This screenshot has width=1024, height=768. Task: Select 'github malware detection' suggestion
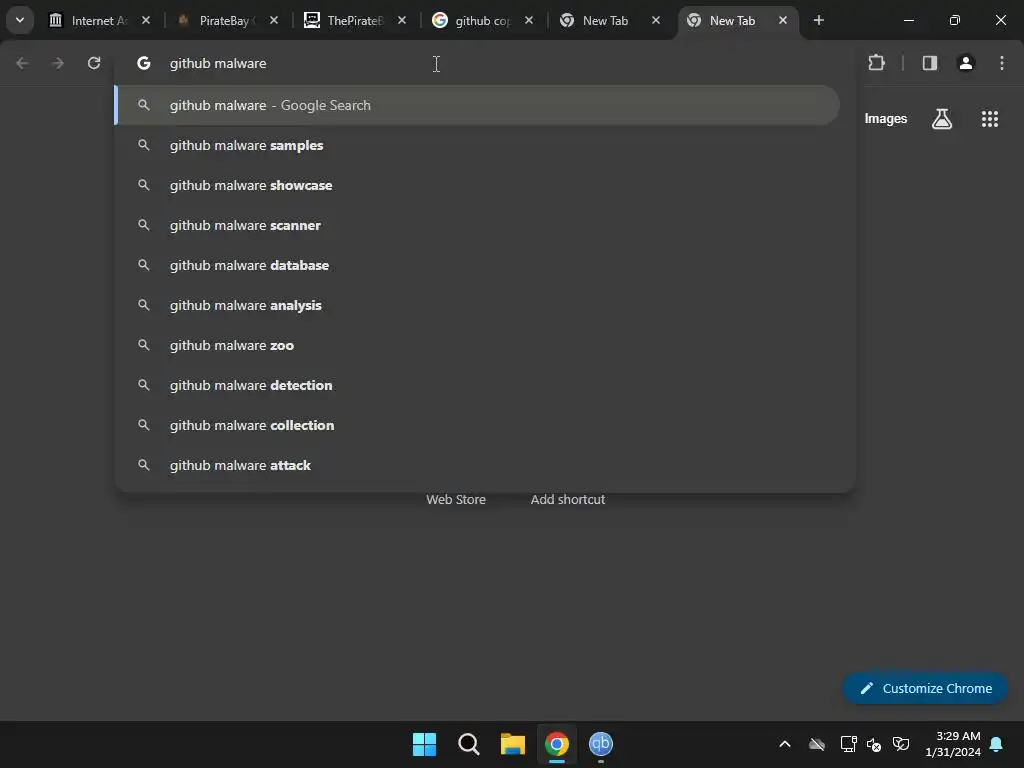(x=477, y=385)
